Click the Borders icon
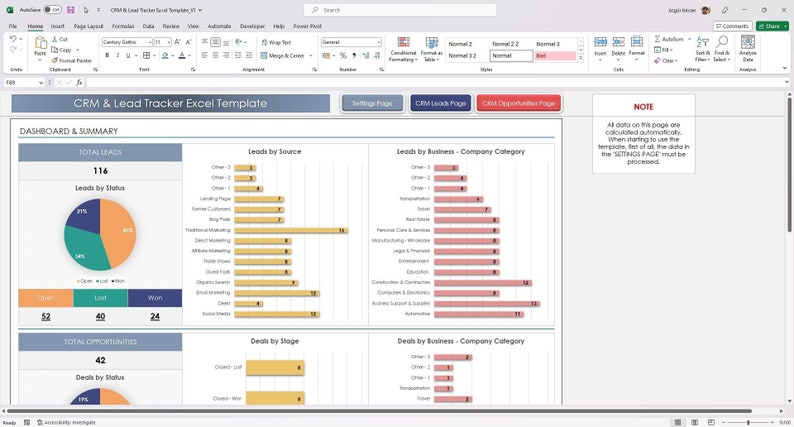 point(146,55)
